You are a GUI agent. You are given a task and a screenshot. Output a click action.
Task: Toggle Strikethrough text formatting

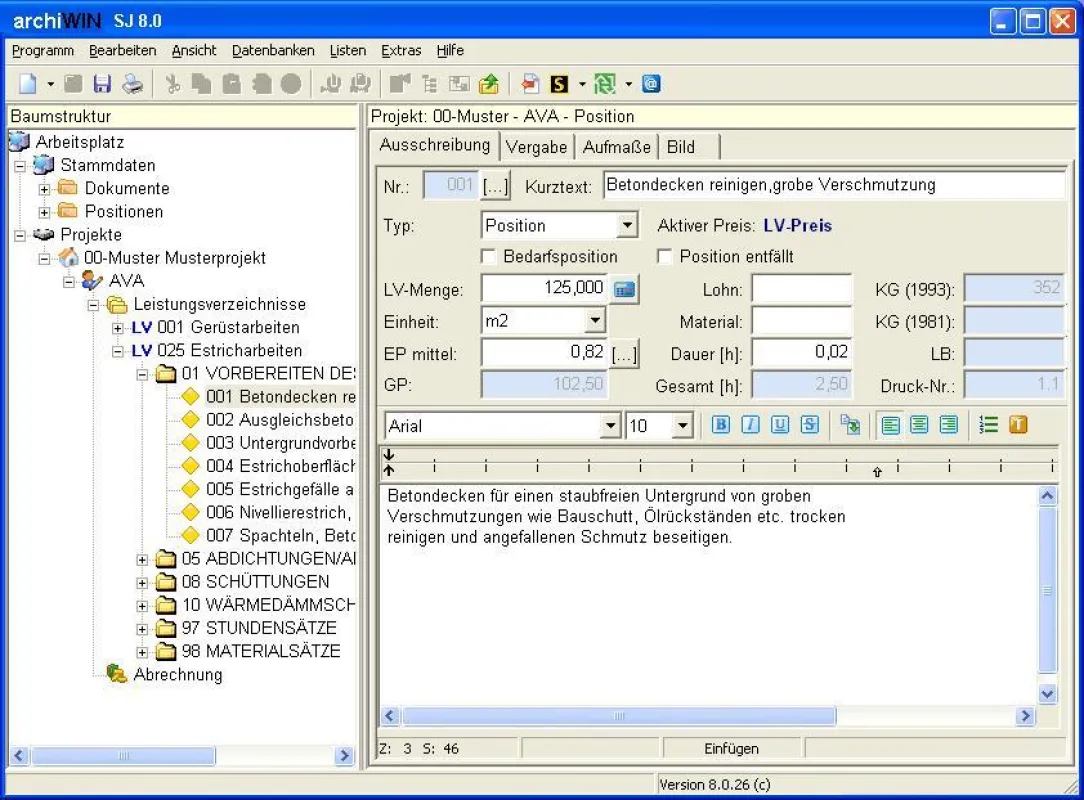click(810, 425)
